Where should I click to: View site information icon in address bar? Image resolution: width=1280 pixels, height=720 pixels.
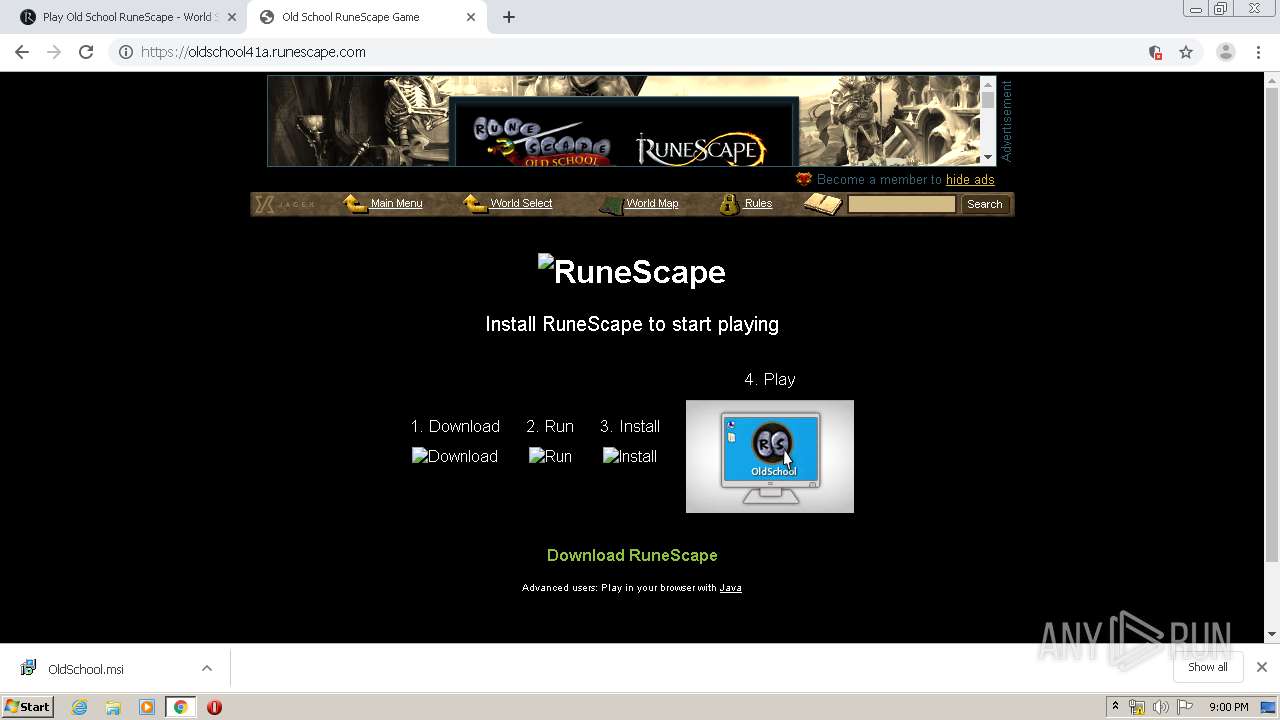[126, 52]
